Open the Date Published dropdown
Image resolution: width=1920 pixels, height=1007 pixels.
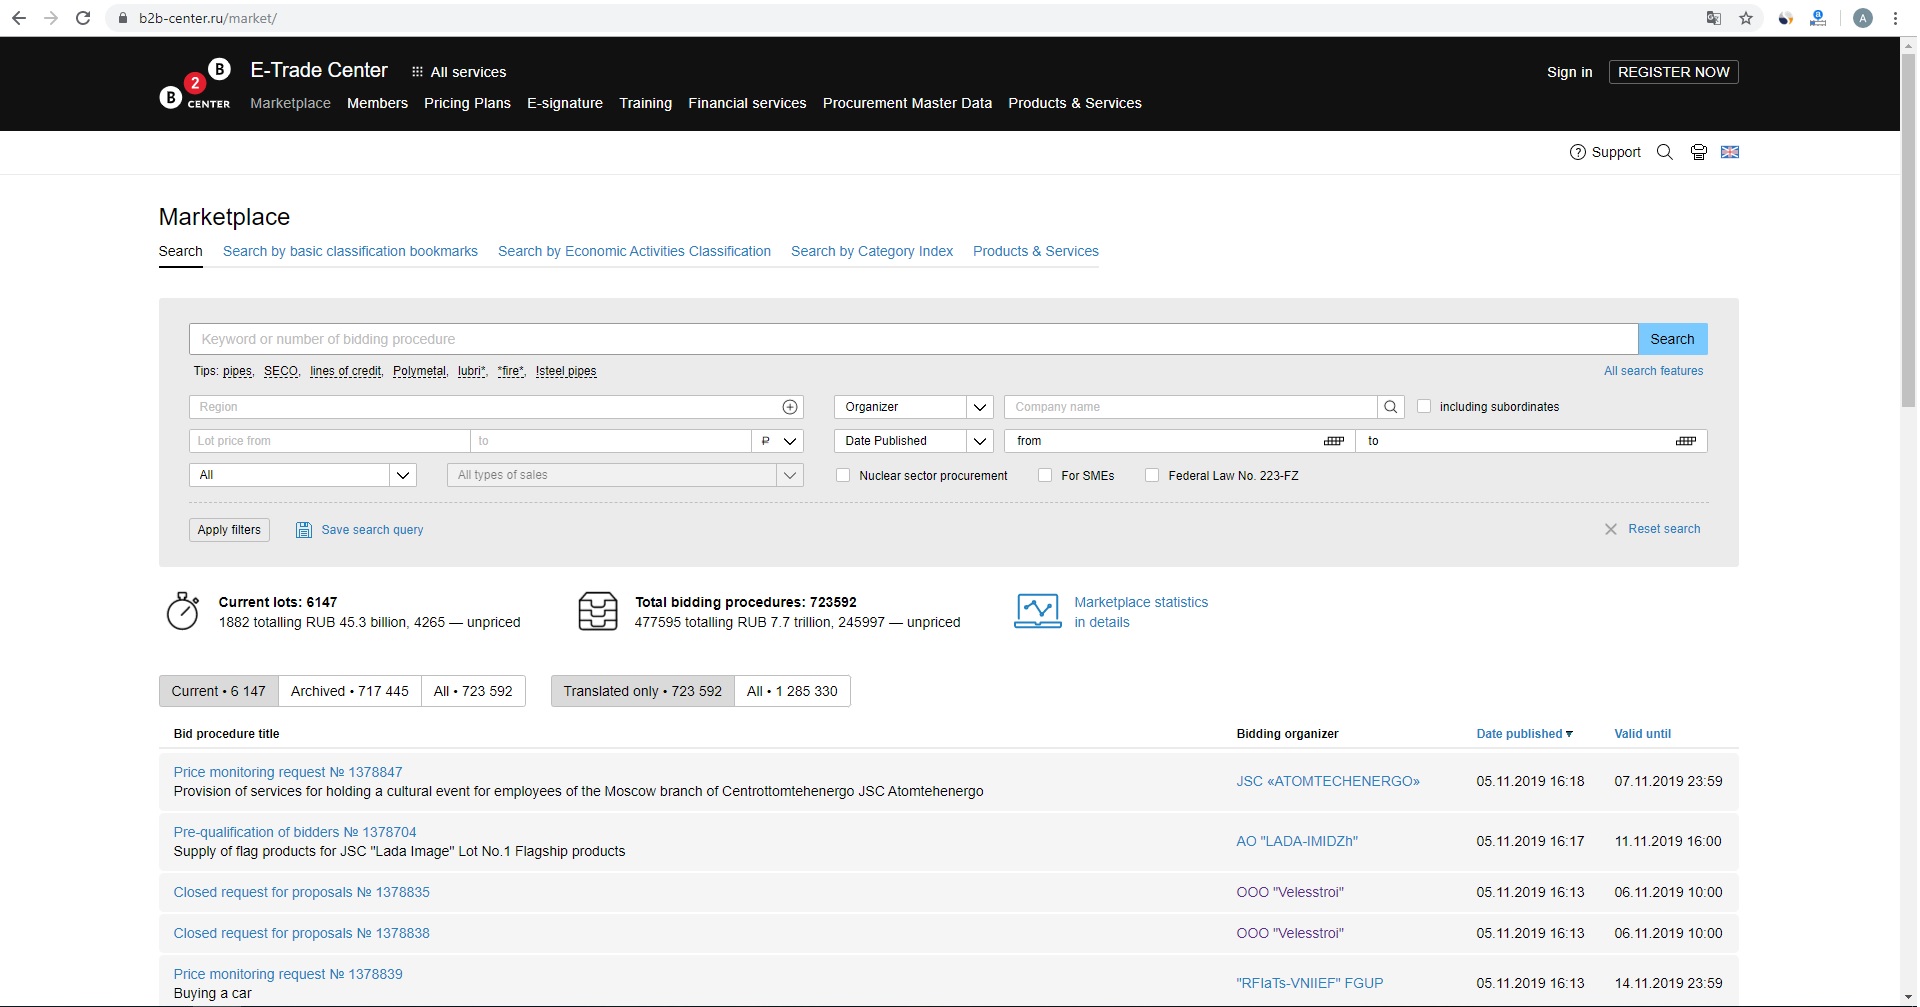pos(979,441)
